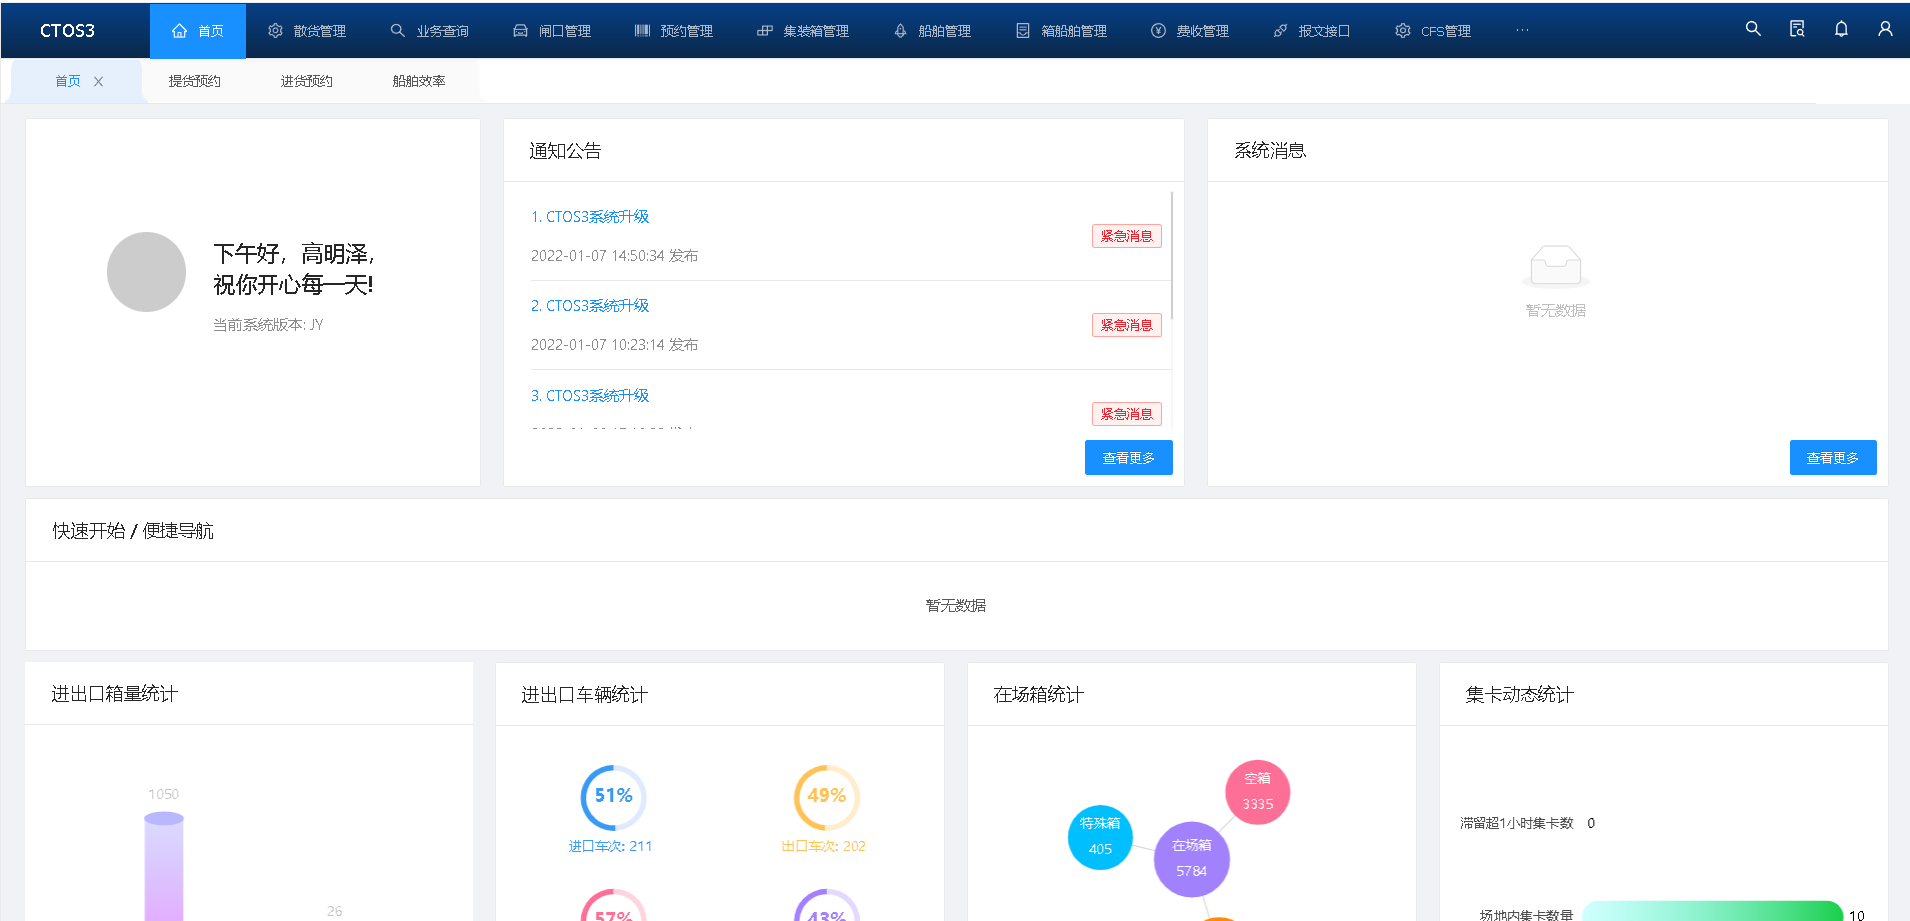Screen dimensions: 1910x921
Task: Click the CTOS3 logo
Action: [67, 31]
